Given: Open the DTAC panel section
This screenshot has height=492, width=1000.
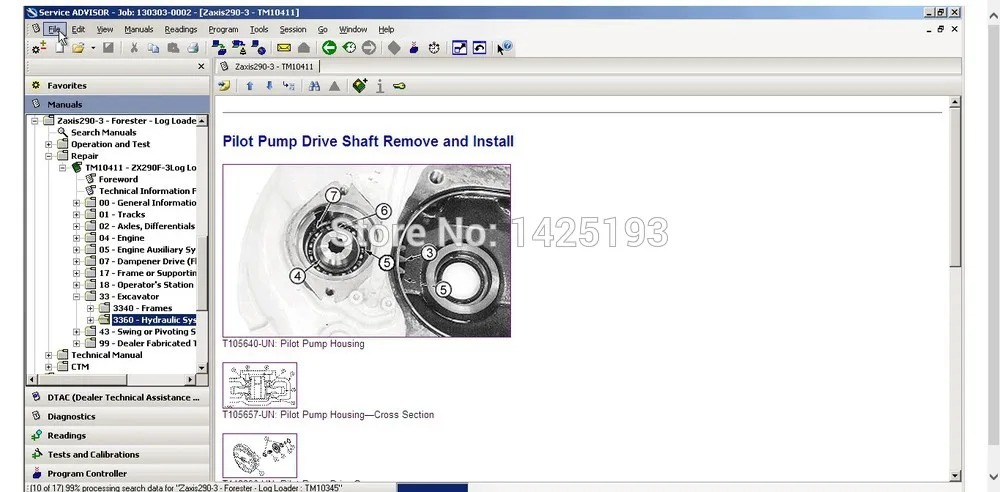Looking at the screenshot, I should (117, 398).
